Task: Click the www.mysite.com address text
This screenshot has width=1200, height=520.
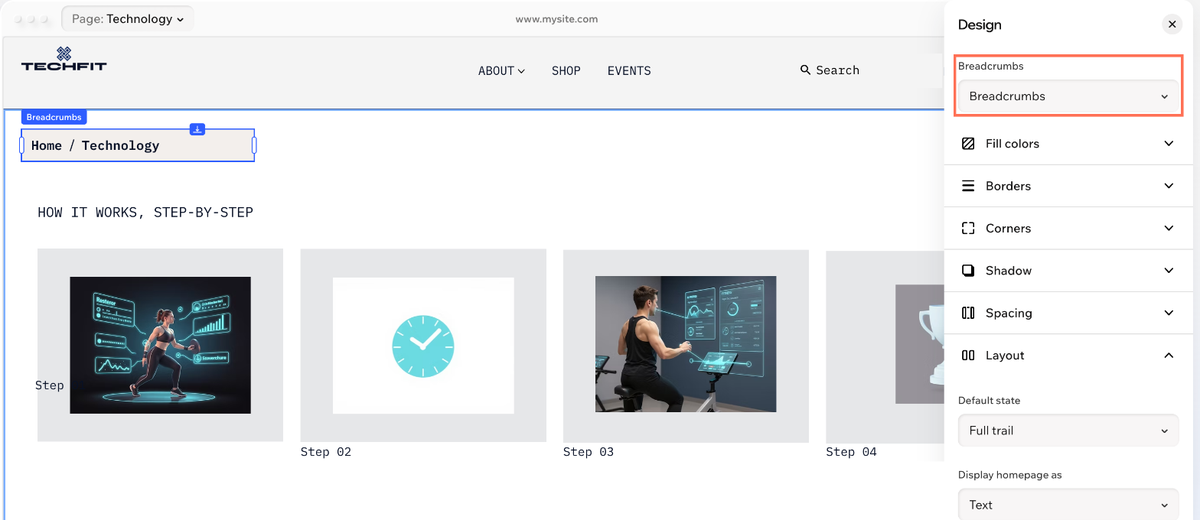Action: (556, 19)
